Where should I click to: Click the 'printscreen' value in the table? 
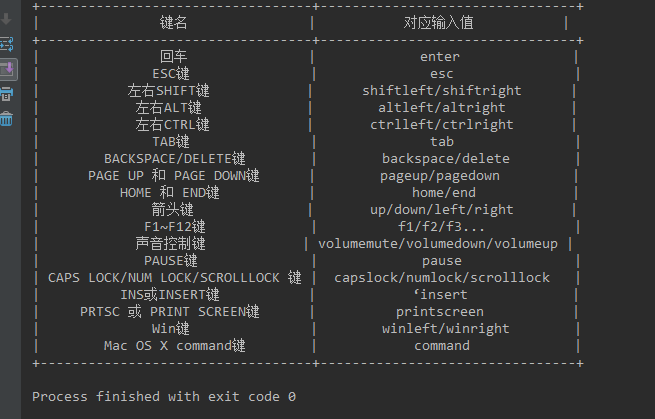pos(439,312)
